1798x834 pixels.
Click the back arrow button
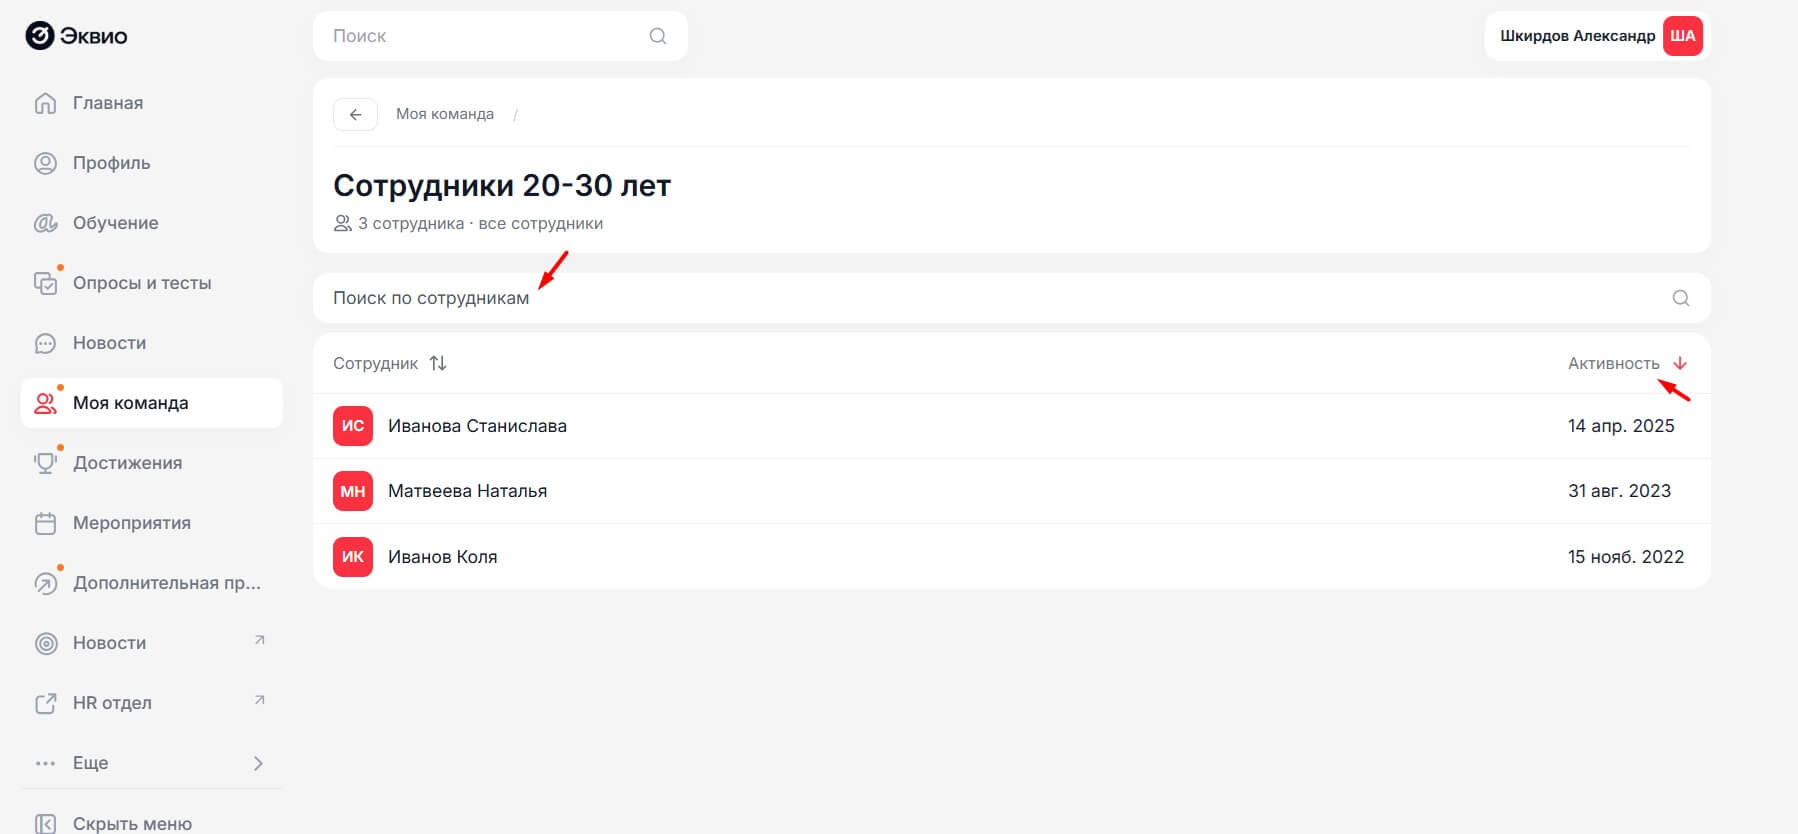coord(355,114)
